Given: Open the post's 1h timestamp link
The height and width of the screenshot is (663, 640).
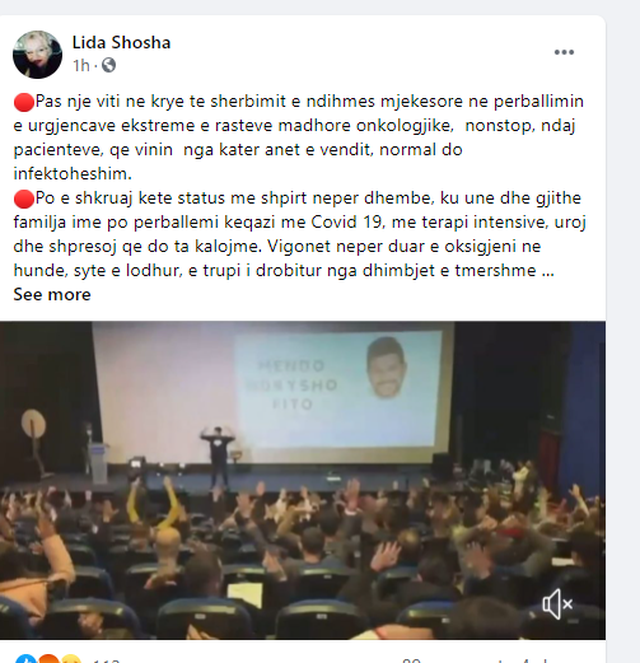Looking at the screenshot, I should 81,66.
